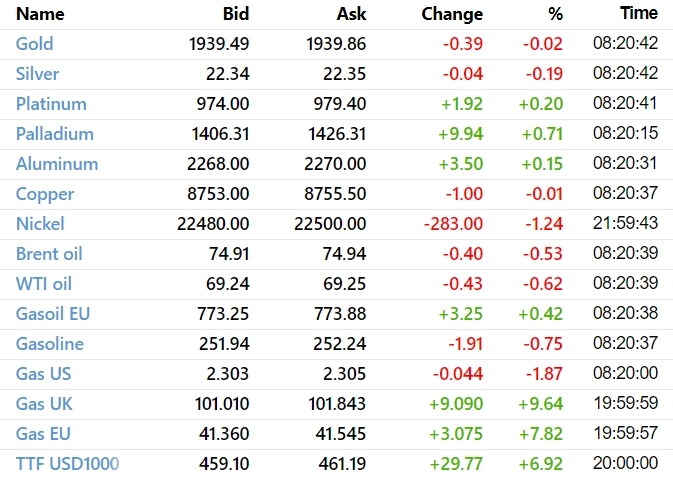Screen dimensions: 673x481
Task: Click the Bid column header
Action: pyautogui.click(x=235, y=14)
